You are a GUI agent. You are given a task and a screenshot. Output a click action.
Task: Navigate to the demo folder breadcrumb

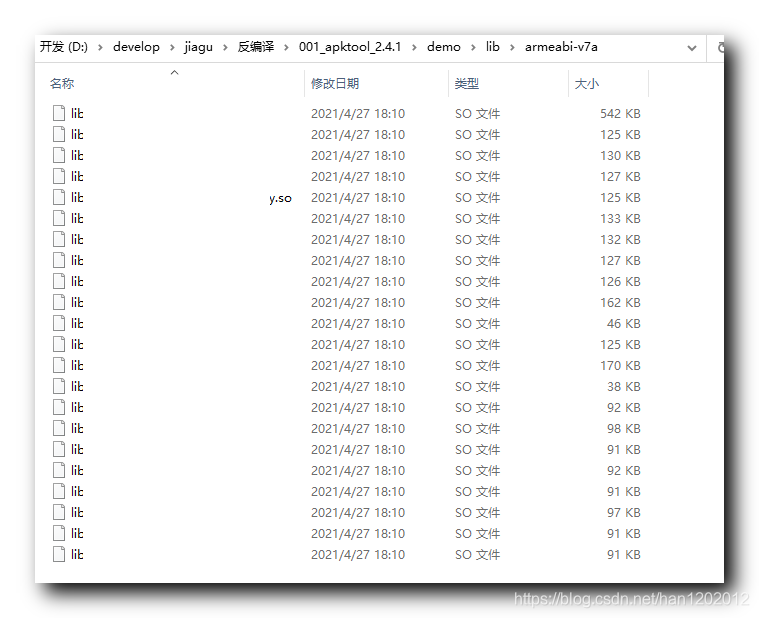pyautogui.click(x=444, y=47)
